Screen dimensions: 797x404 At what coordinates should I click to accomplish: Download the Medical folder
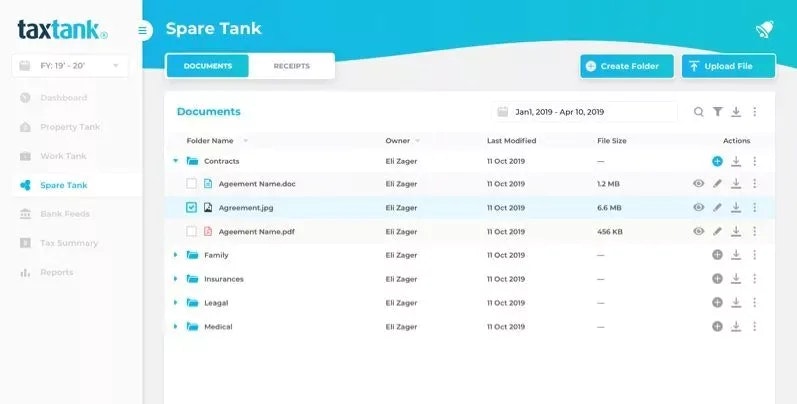[735, 326]
